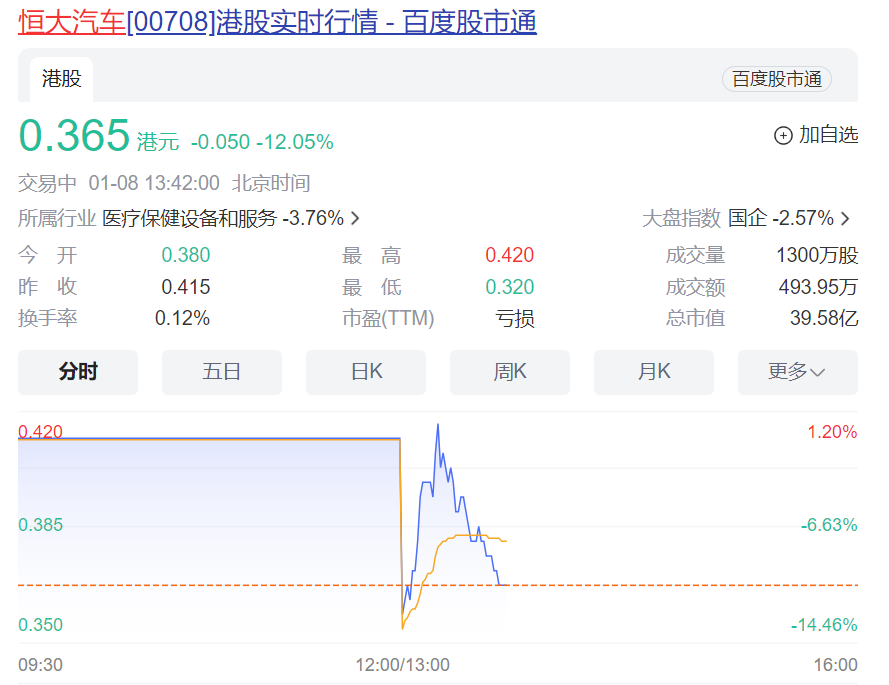Expand the industry chevron arrow after -3.76%
This screenshot has width=889, height=685.
[x=355, y=218]
